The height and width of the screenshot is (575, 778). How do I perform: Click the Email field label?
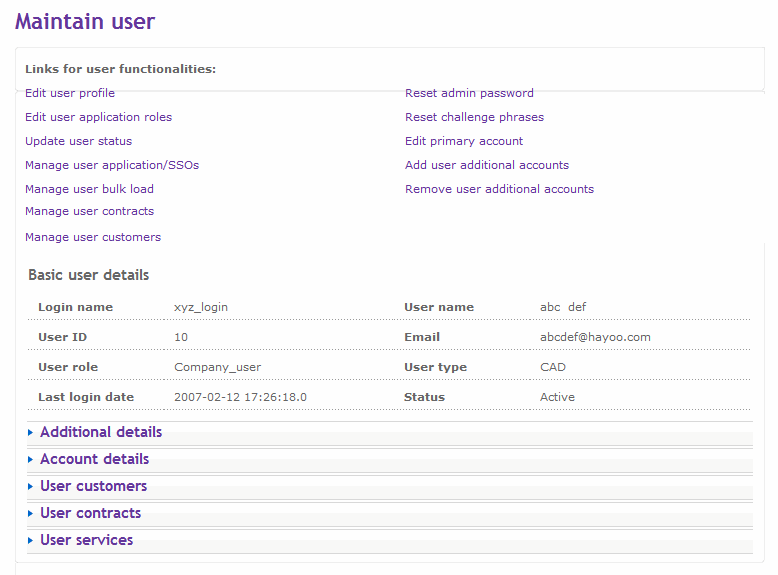click(x=422, y=337)
